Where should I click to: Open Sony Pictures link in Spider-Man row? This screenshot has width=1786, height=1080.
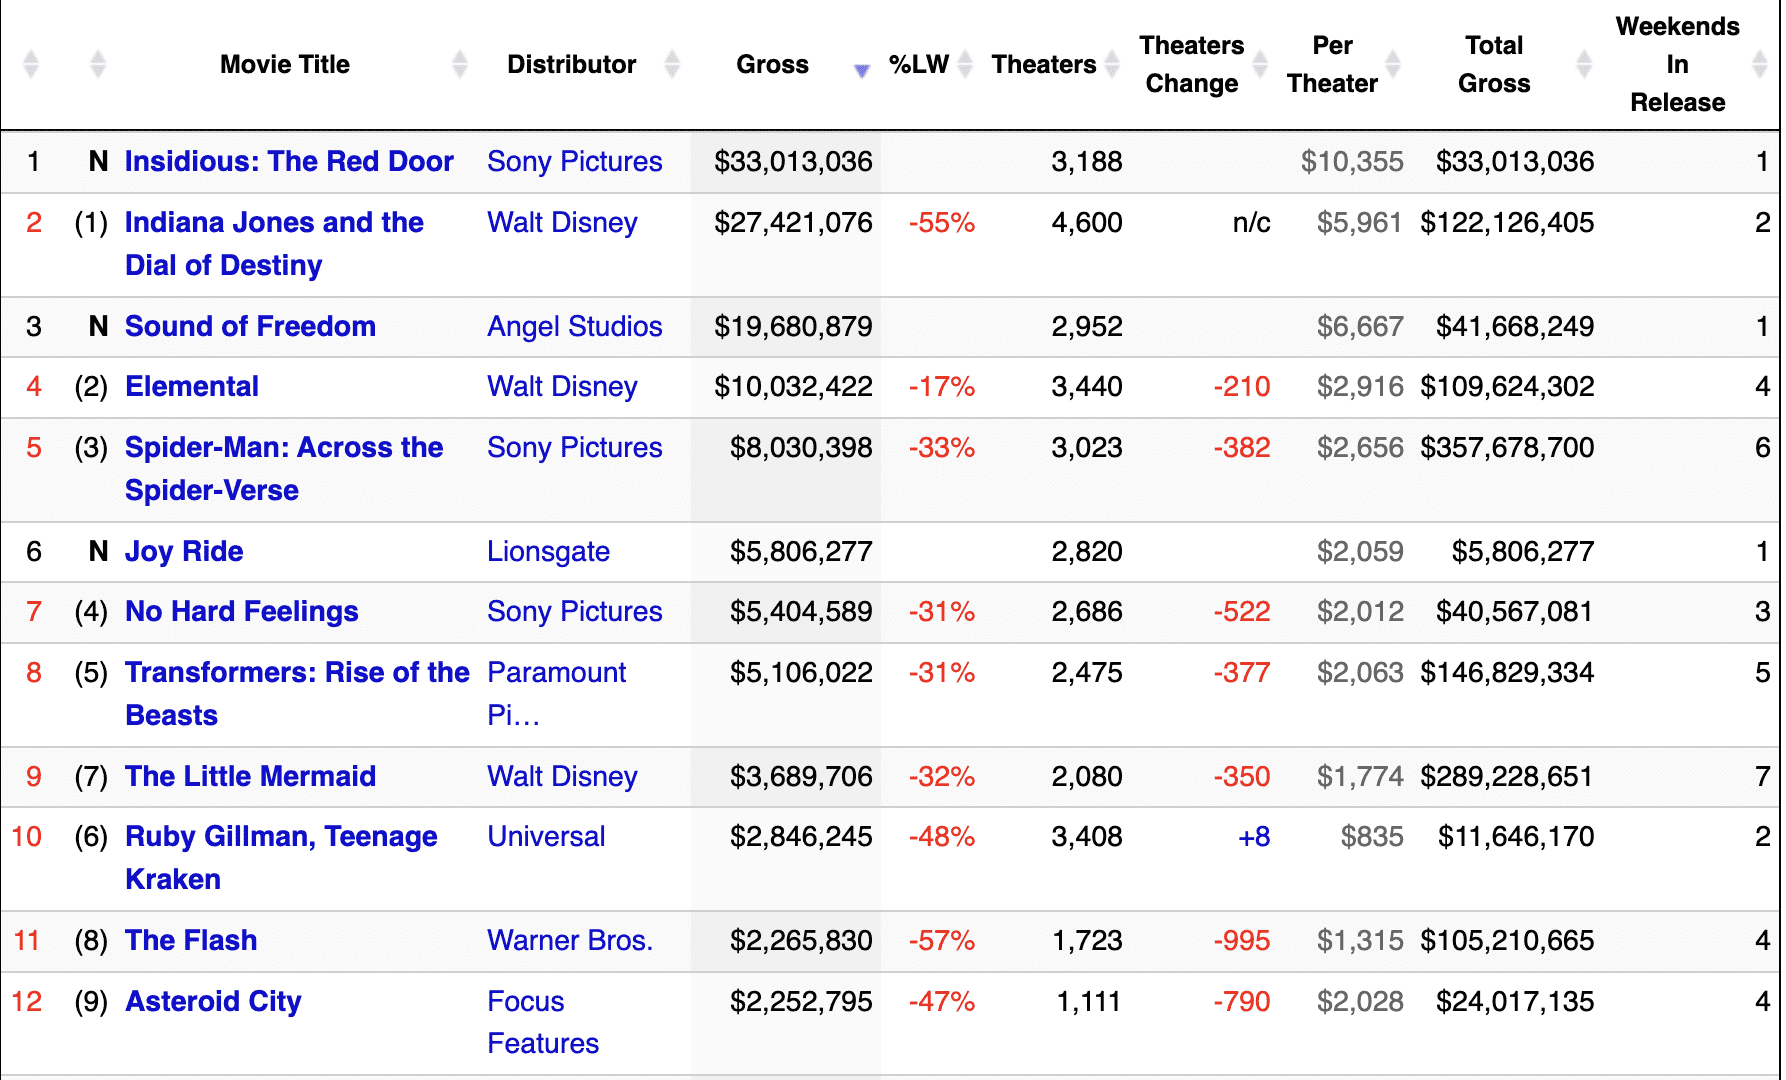coord(575,448)
